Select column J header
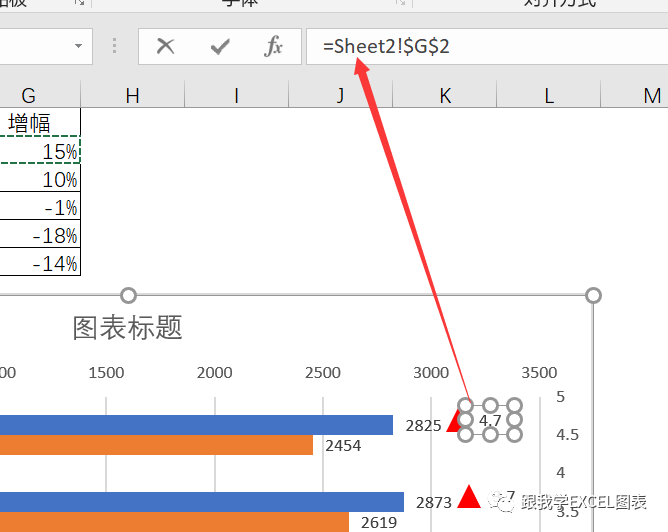The image size is (668, 532). (x=340, y=95)
